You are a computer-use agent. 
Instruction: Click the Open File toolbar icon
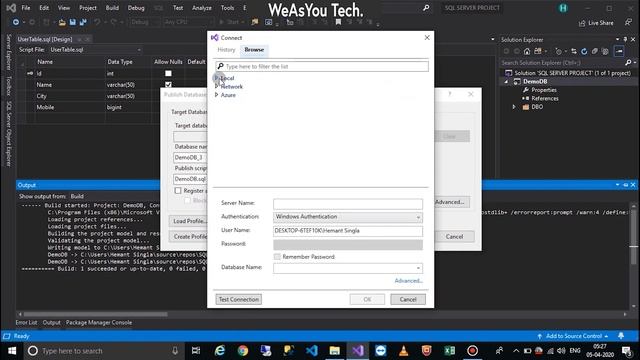tap(62, 22)
